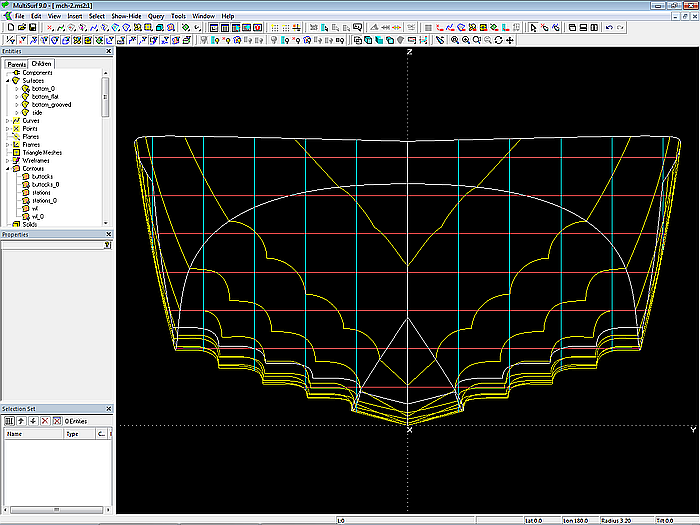Open the Query menu

[x=156, y=17]
